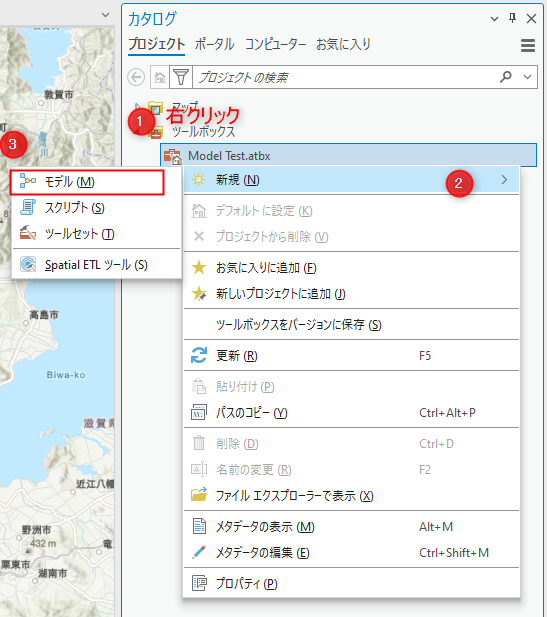The image size is (547, 617).
Task: Click the home button in Catalog toolbar
Action: pyautogui.click(x=160, y=77)
